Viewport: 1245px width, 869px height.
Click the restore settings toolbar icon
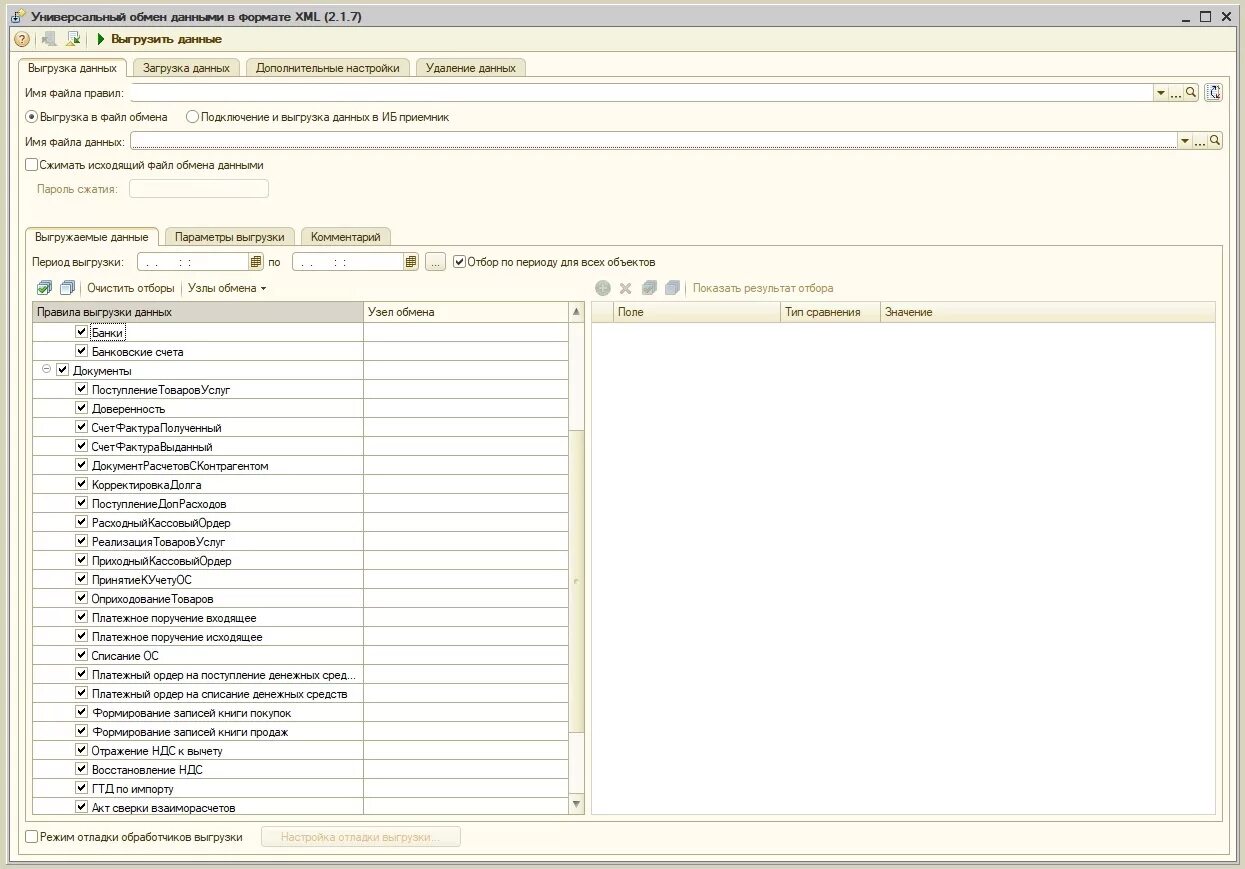tap(49, 39)
